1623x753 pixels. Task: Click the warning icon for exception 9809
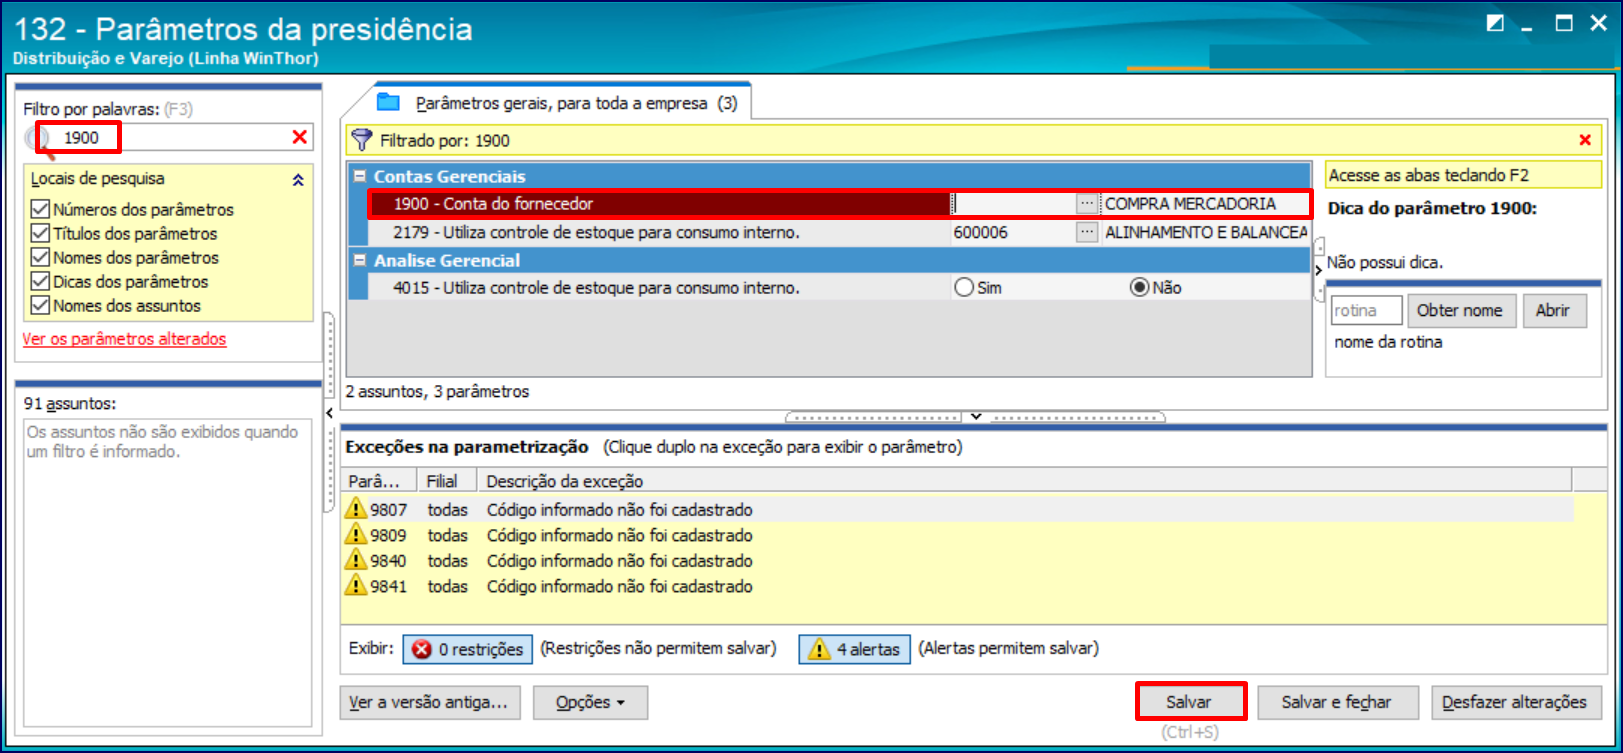(356, 535)
